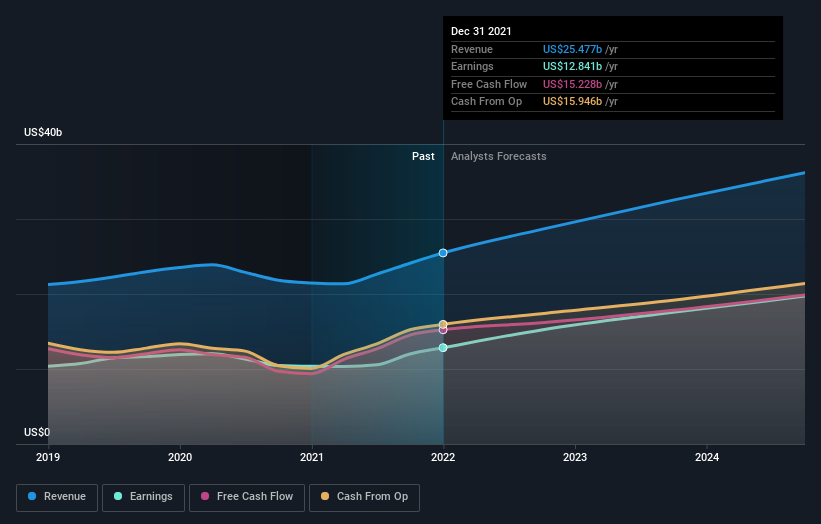Click the 2024 x-axis label
Viewport: 821px width, 524px height.
[x=707, y=457]
